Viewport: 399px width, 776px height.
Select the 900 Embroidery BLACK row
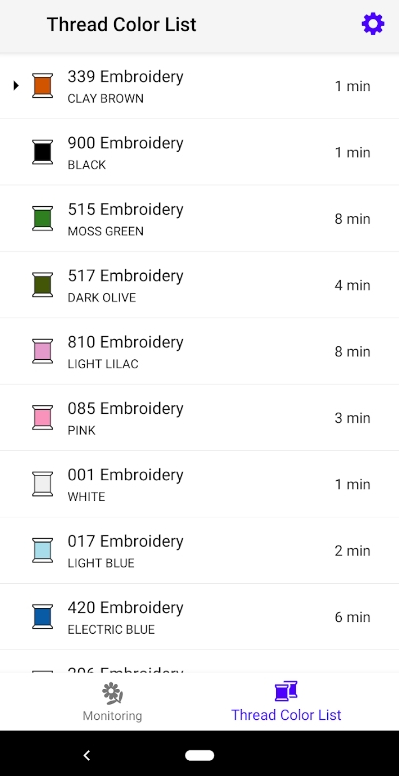pyautogui.click(x=200, y=152)
